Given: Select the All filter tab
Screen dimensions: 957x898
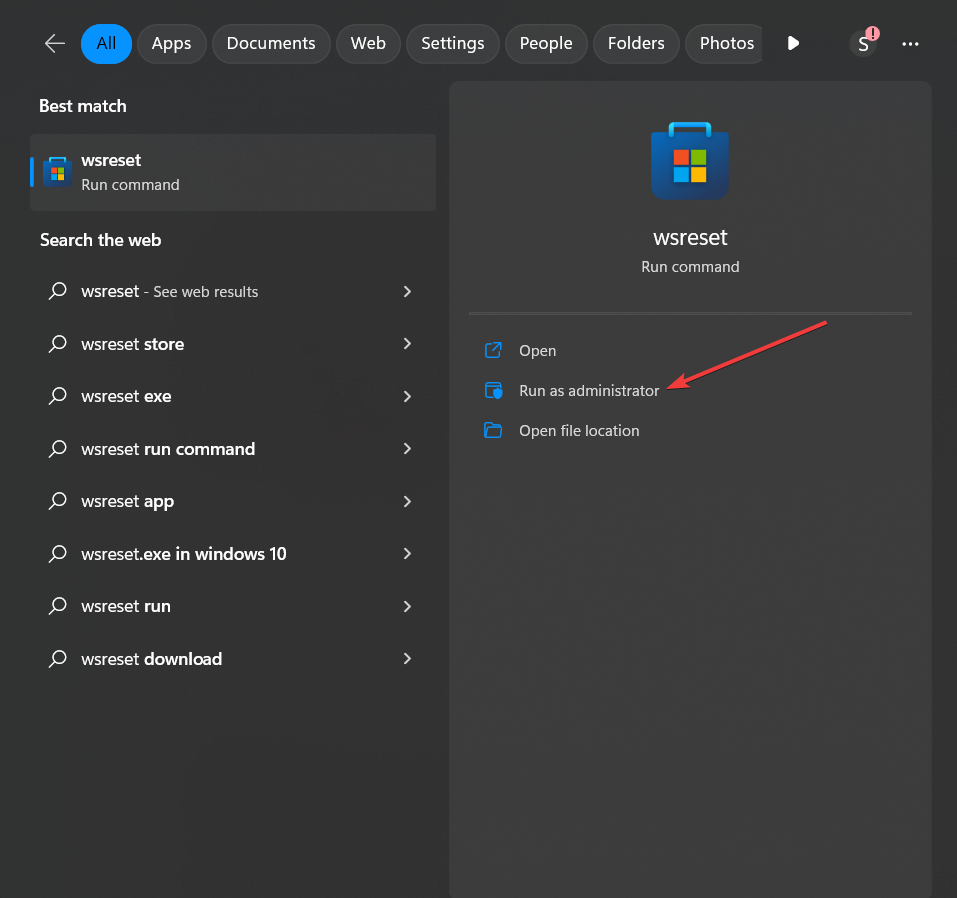Looking at the screenshot, I should [x=106, y=43].
